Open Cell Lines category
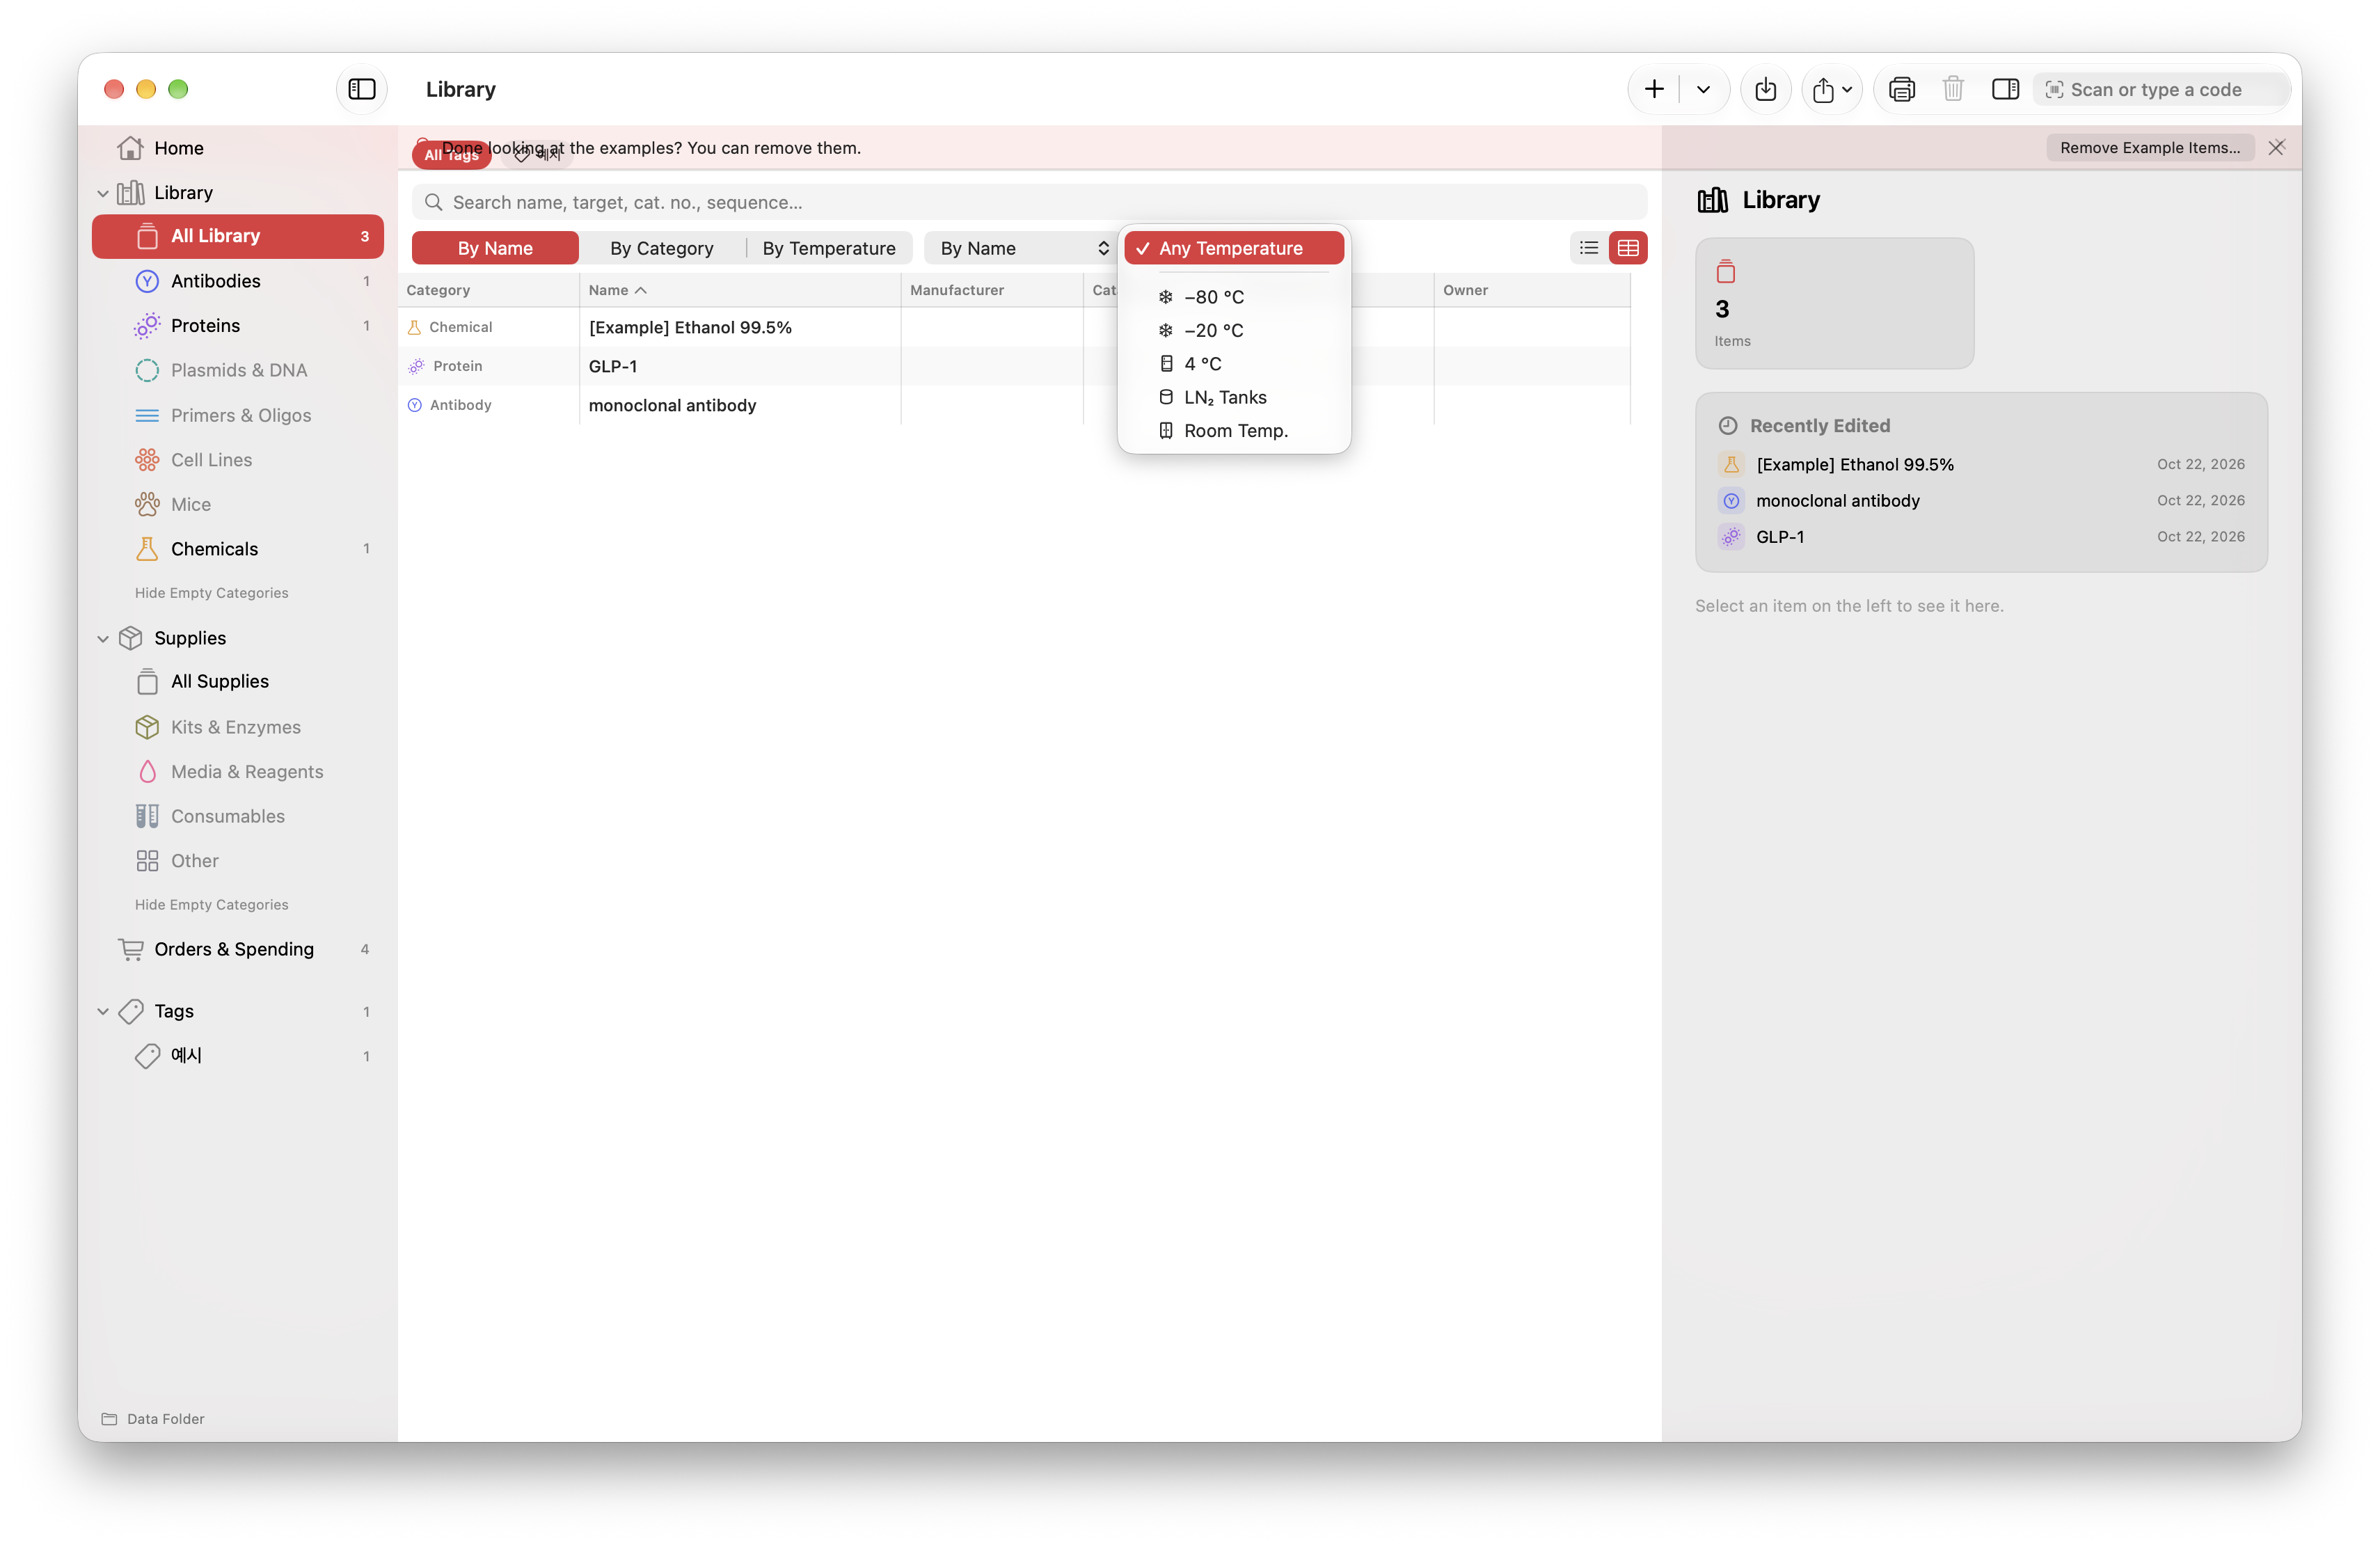 click(x=237, y=459)
